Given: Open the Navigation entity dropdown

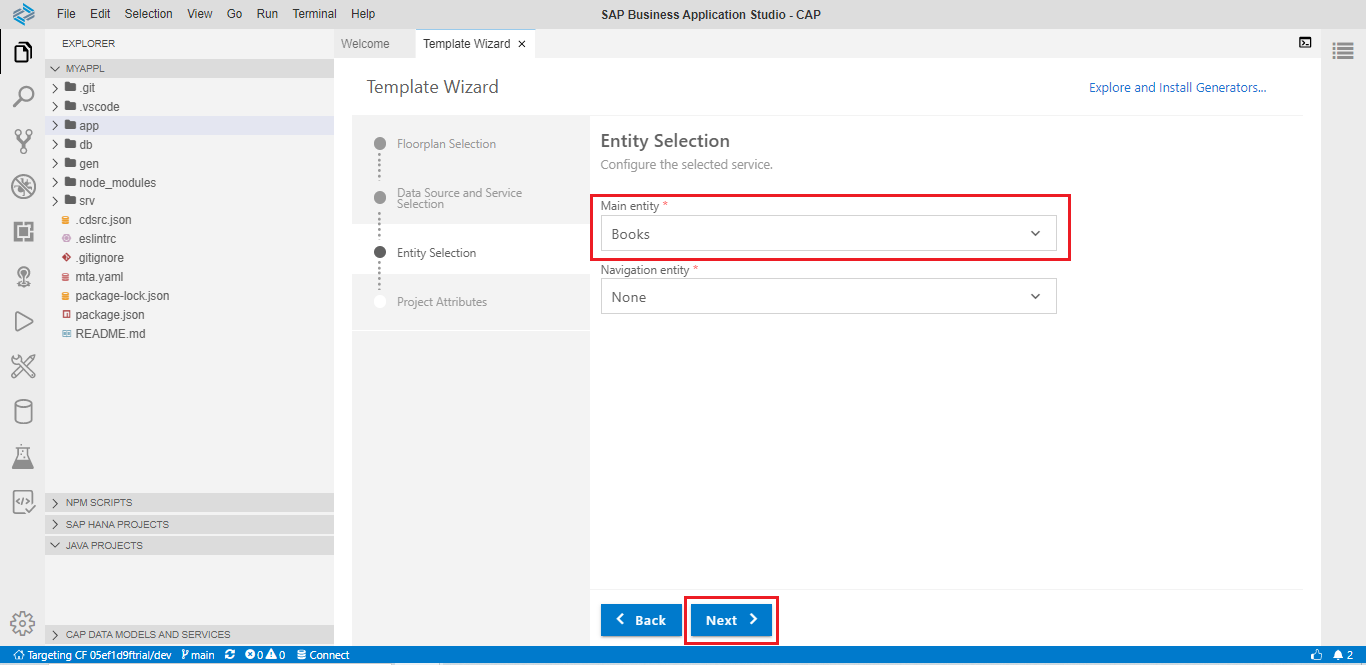Looking at the screenshot, I should 828,297.
